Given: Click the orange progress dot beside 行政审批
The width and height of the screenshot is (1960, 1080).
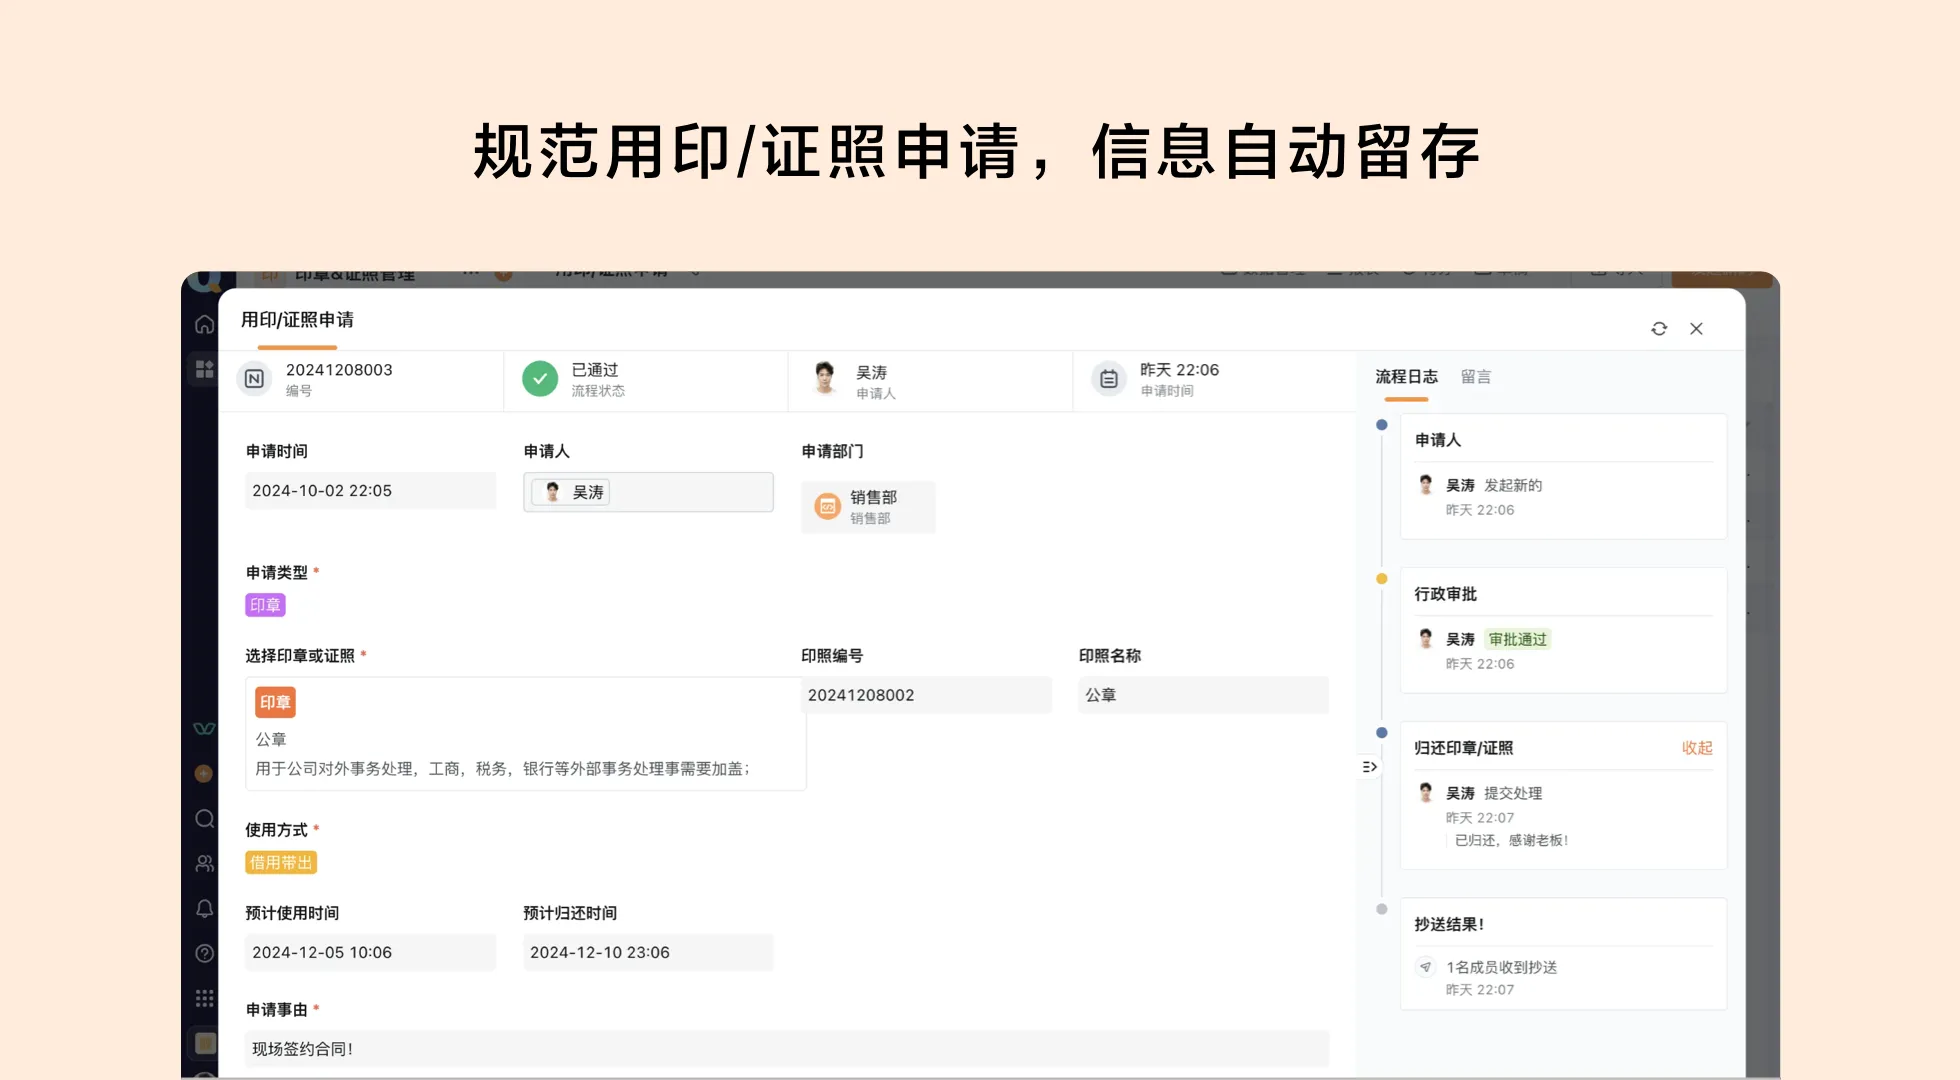Looking at the screenshot, I should coord(1381,578).
